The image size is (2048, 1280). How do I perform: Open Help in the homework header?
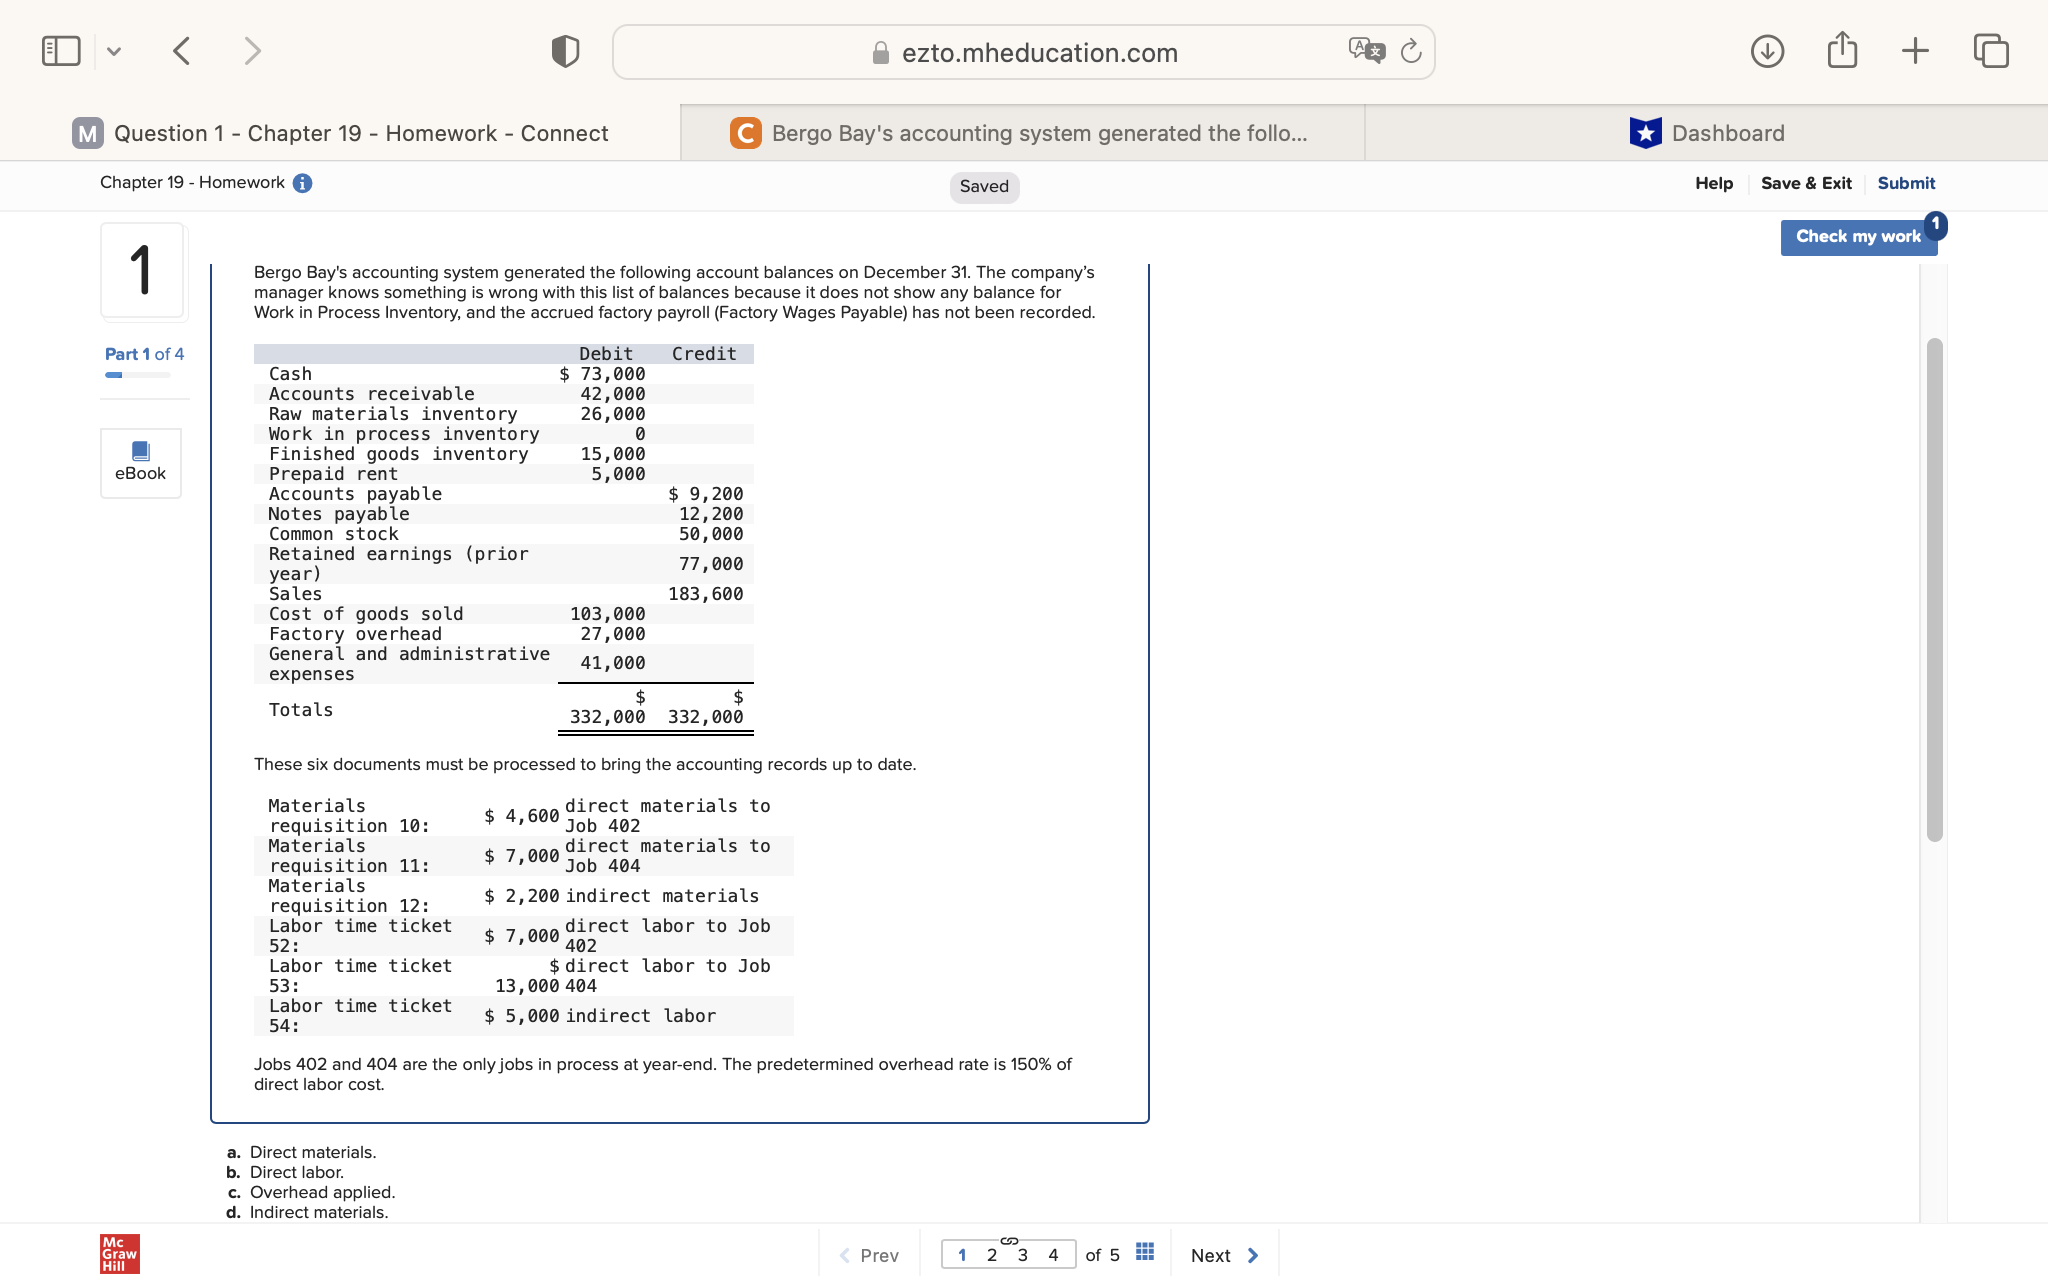[x=1713, y=183]
